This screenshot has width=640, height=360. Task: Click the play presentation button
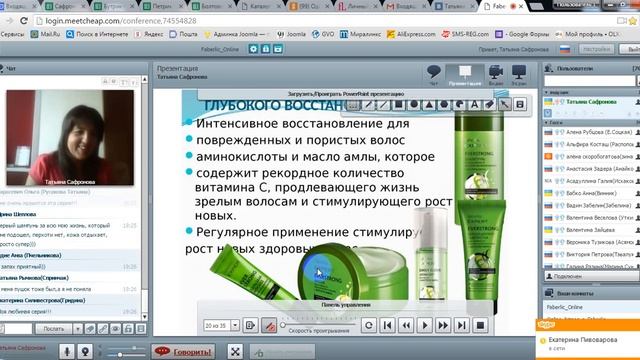coord(424,325)
